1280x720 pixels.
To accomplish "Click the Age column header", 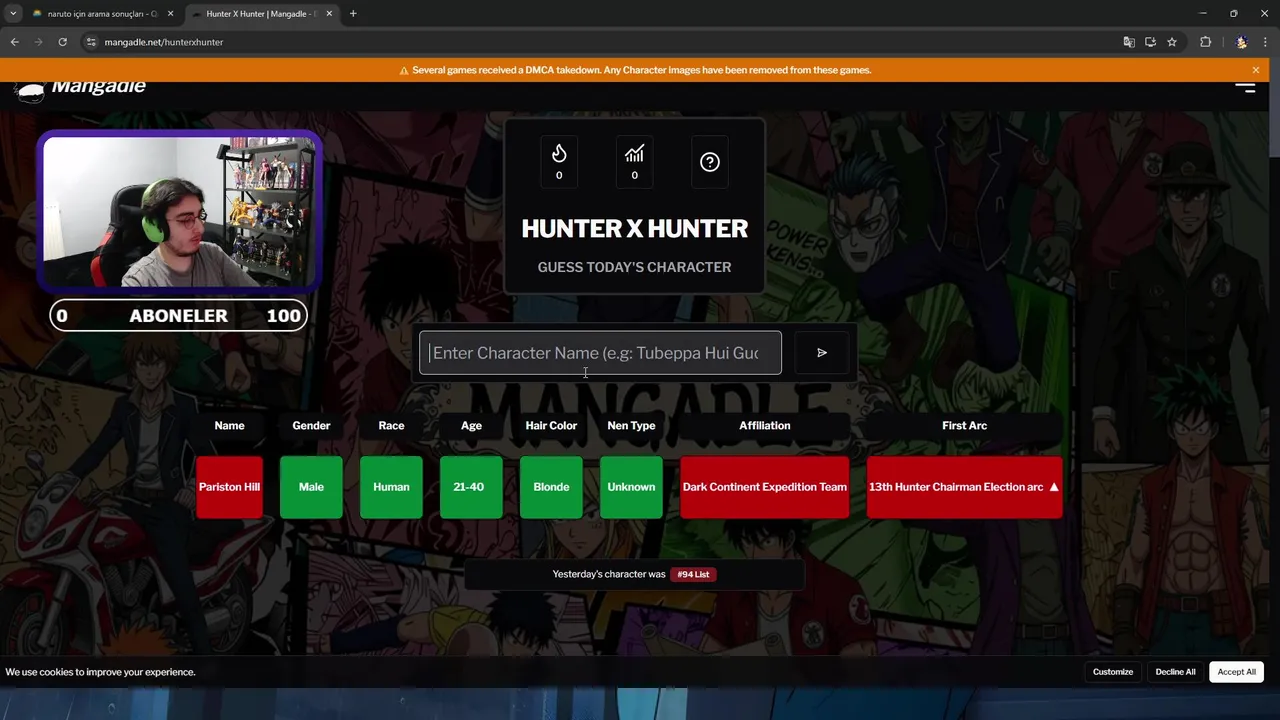I will coord(471,426).
